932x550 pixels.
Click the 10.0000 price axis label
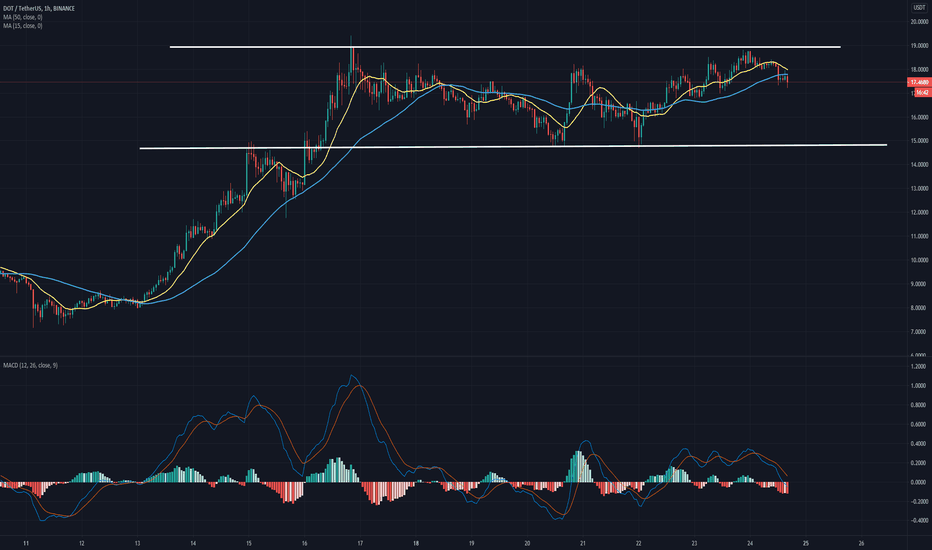[x=919, y=260]
